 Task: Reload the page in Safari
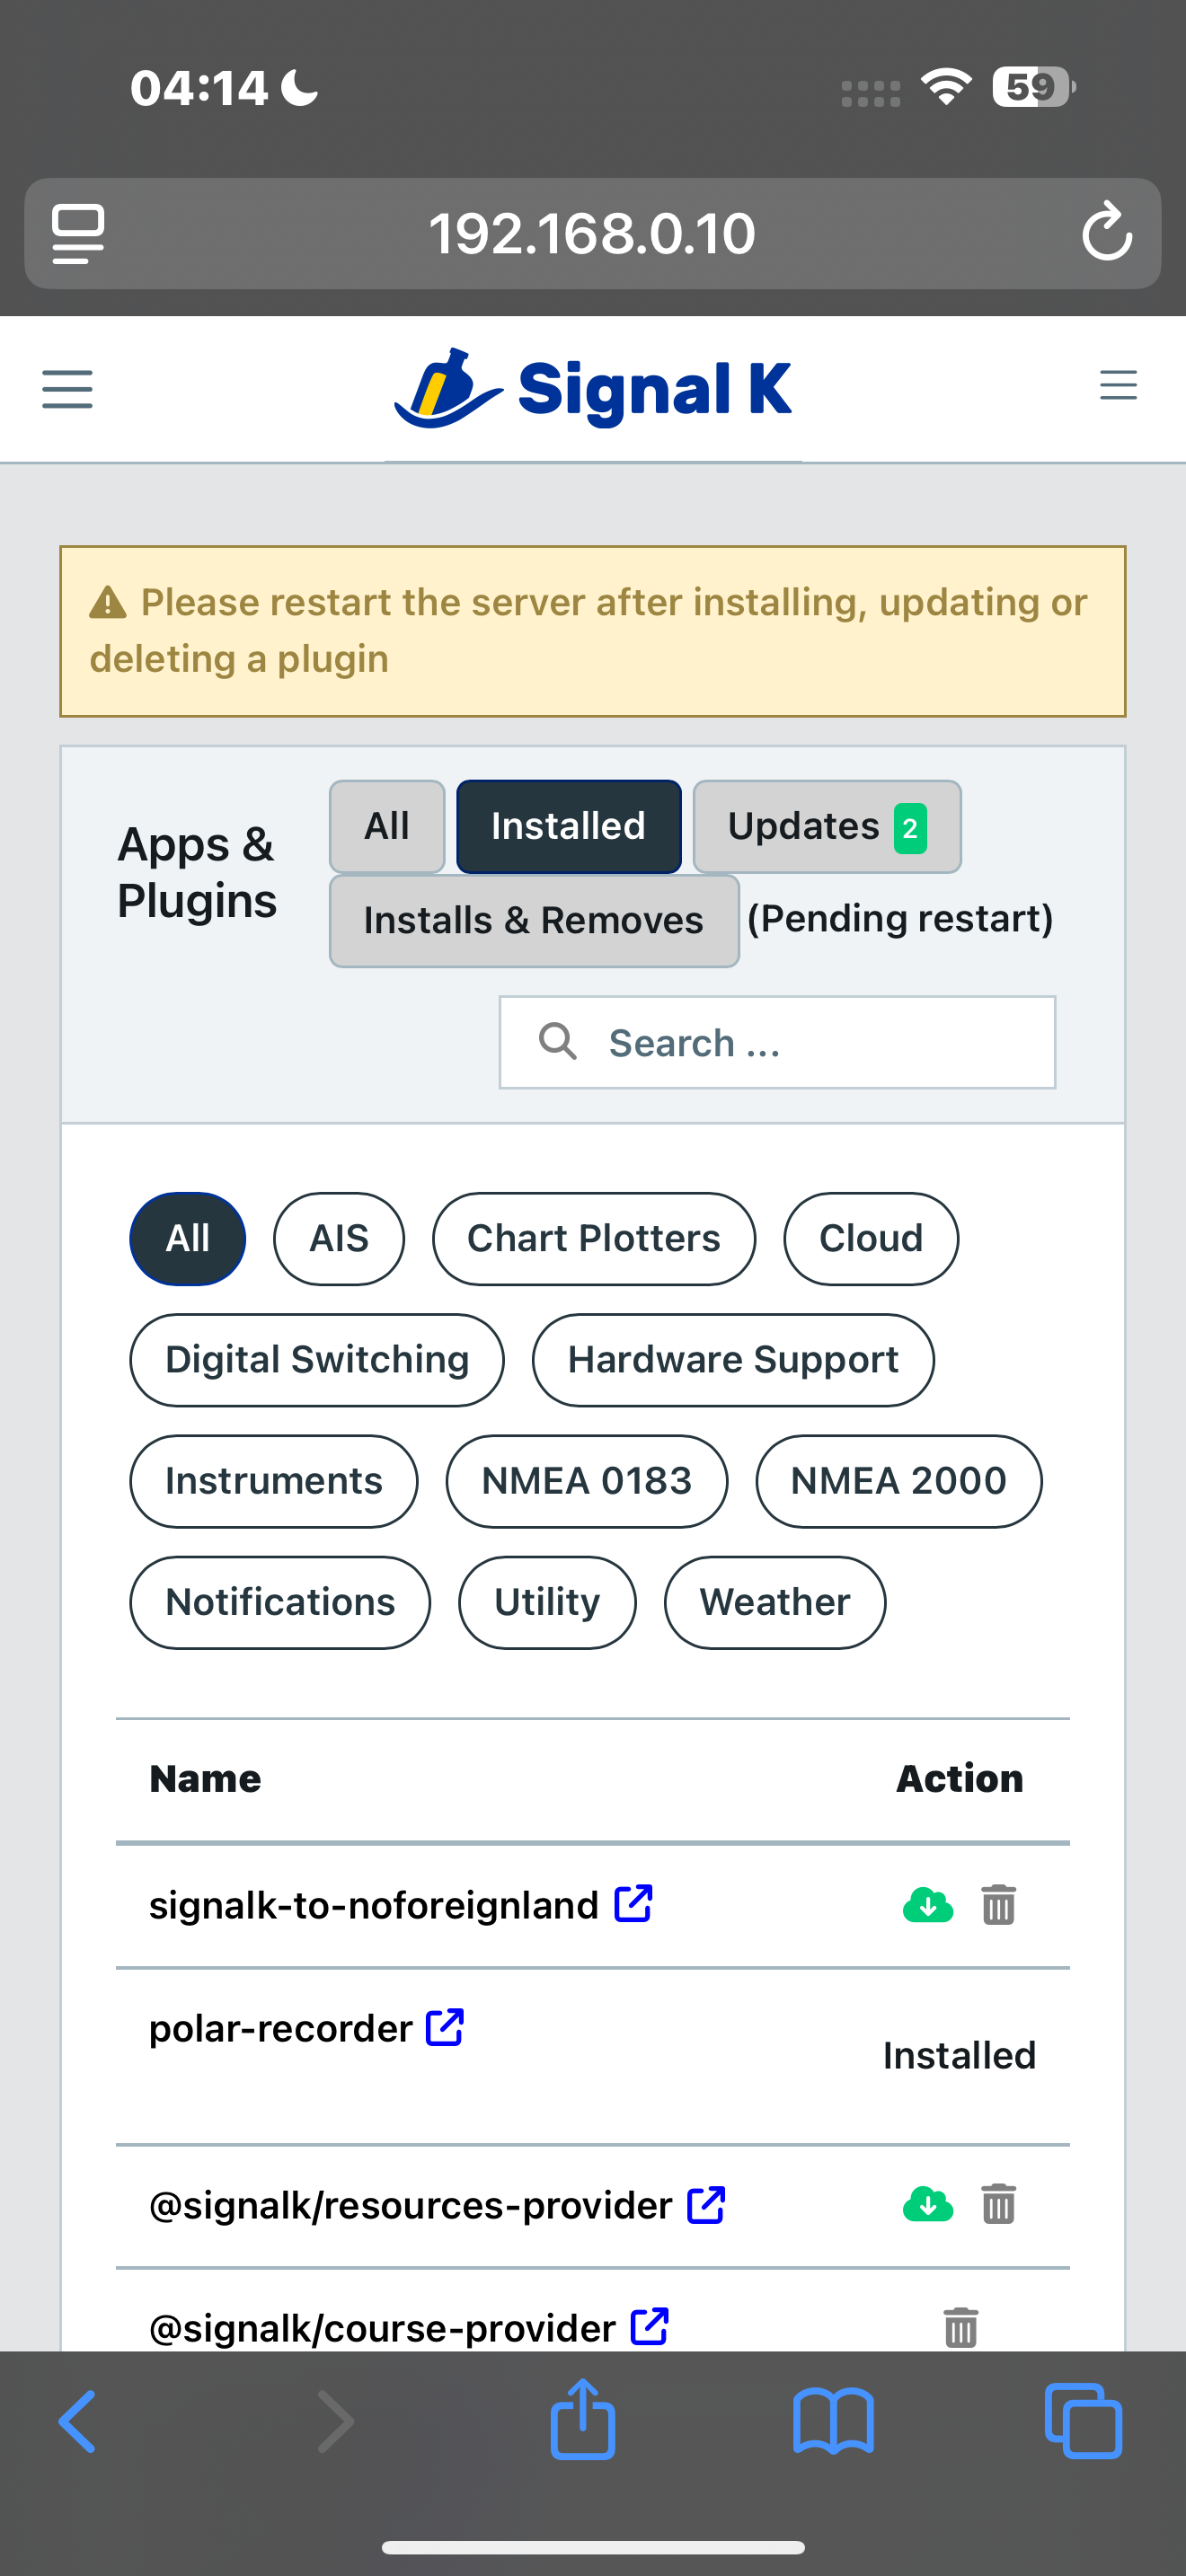point(1106,233)
